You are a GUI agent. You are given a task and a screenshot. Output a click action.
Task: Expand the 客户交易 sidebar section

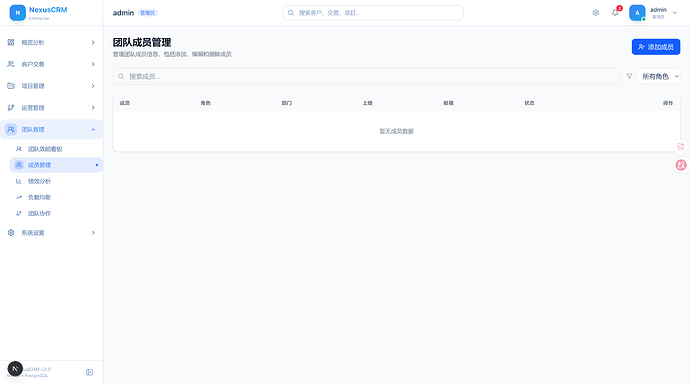(51, 64)
